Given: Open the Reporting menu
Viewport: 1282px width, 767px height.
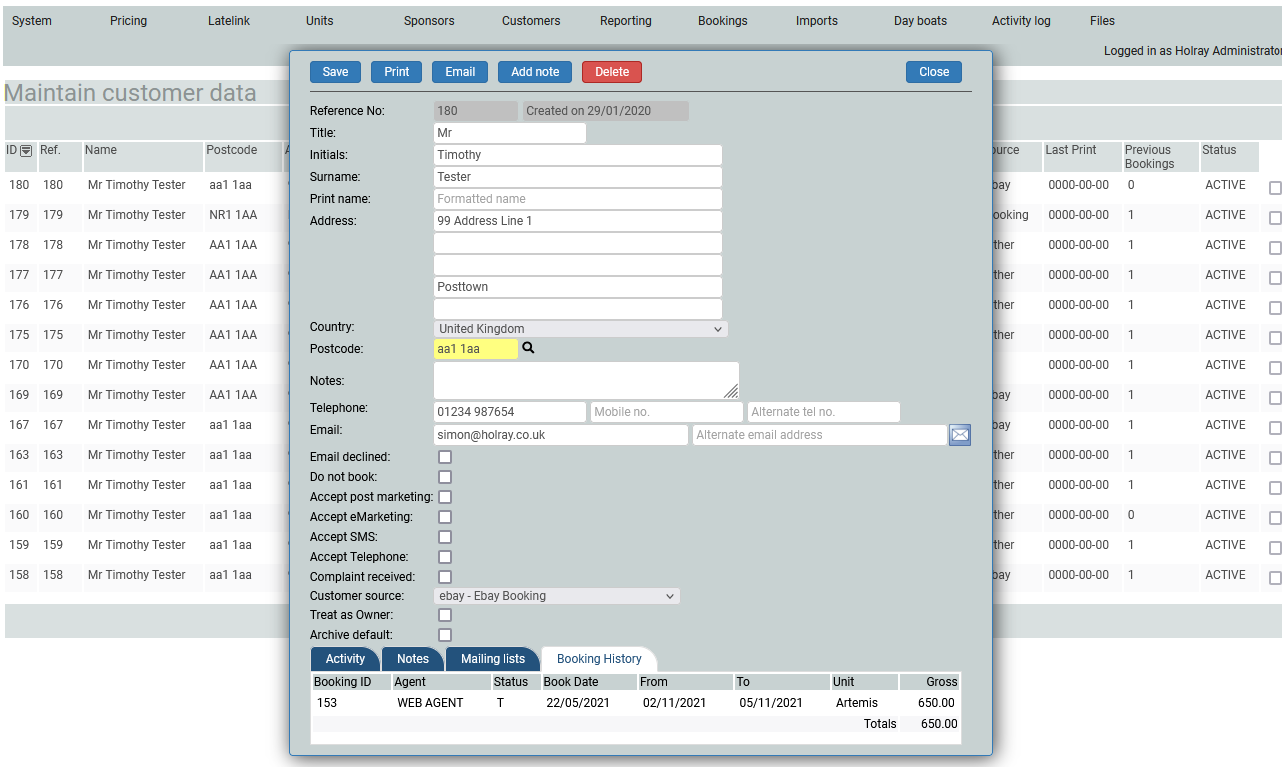Looking at the screenshot, I should (625, 21).
